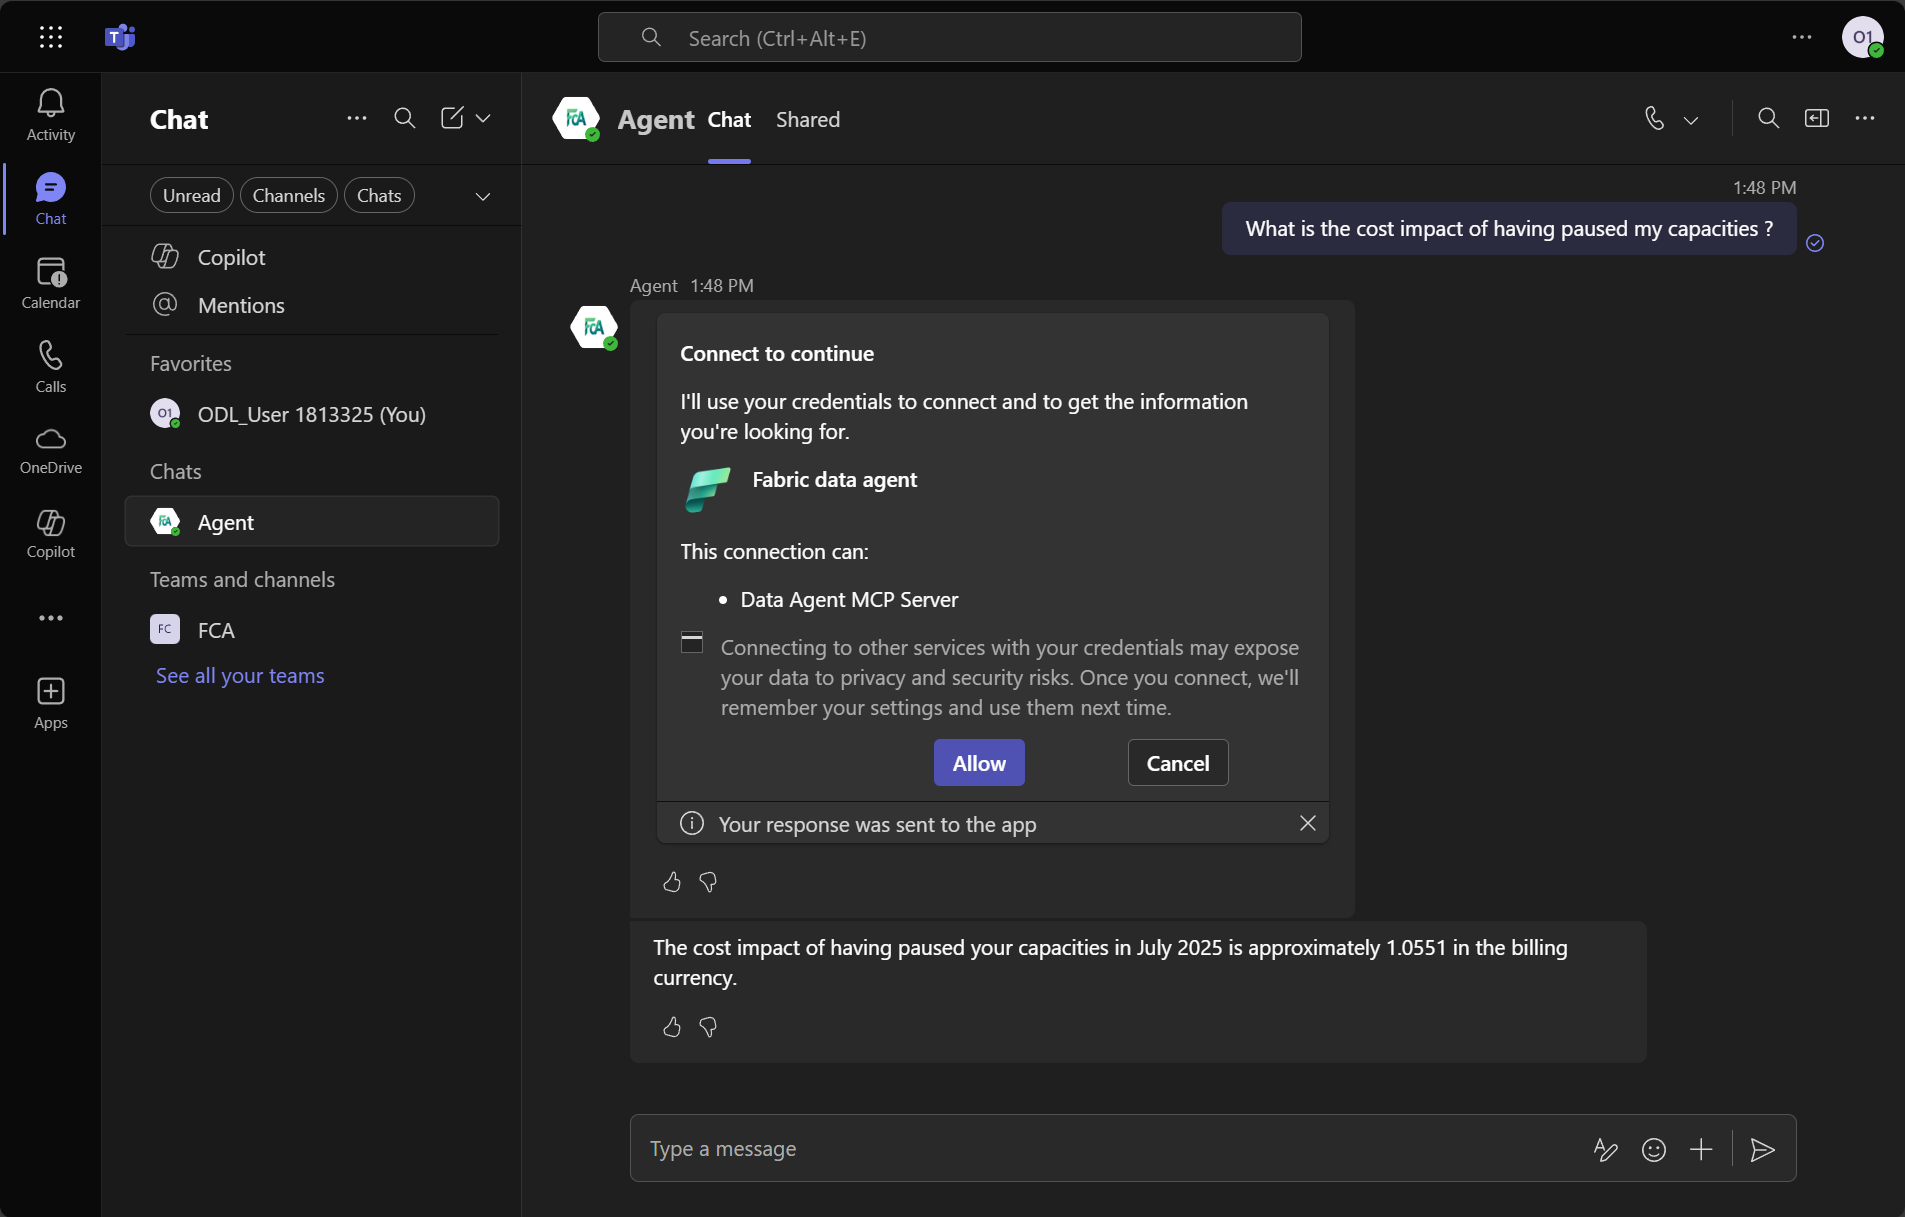Open the Activity feed

click(x=50, y=112)
